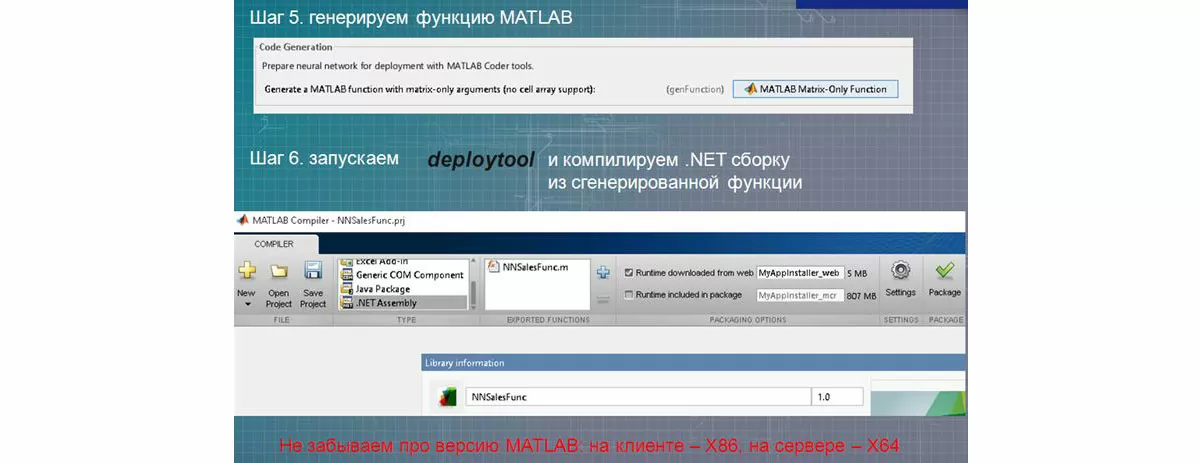The image size is (1200, 463).
Task: Select Java Package in type list
Action: [x=403, y=288]
